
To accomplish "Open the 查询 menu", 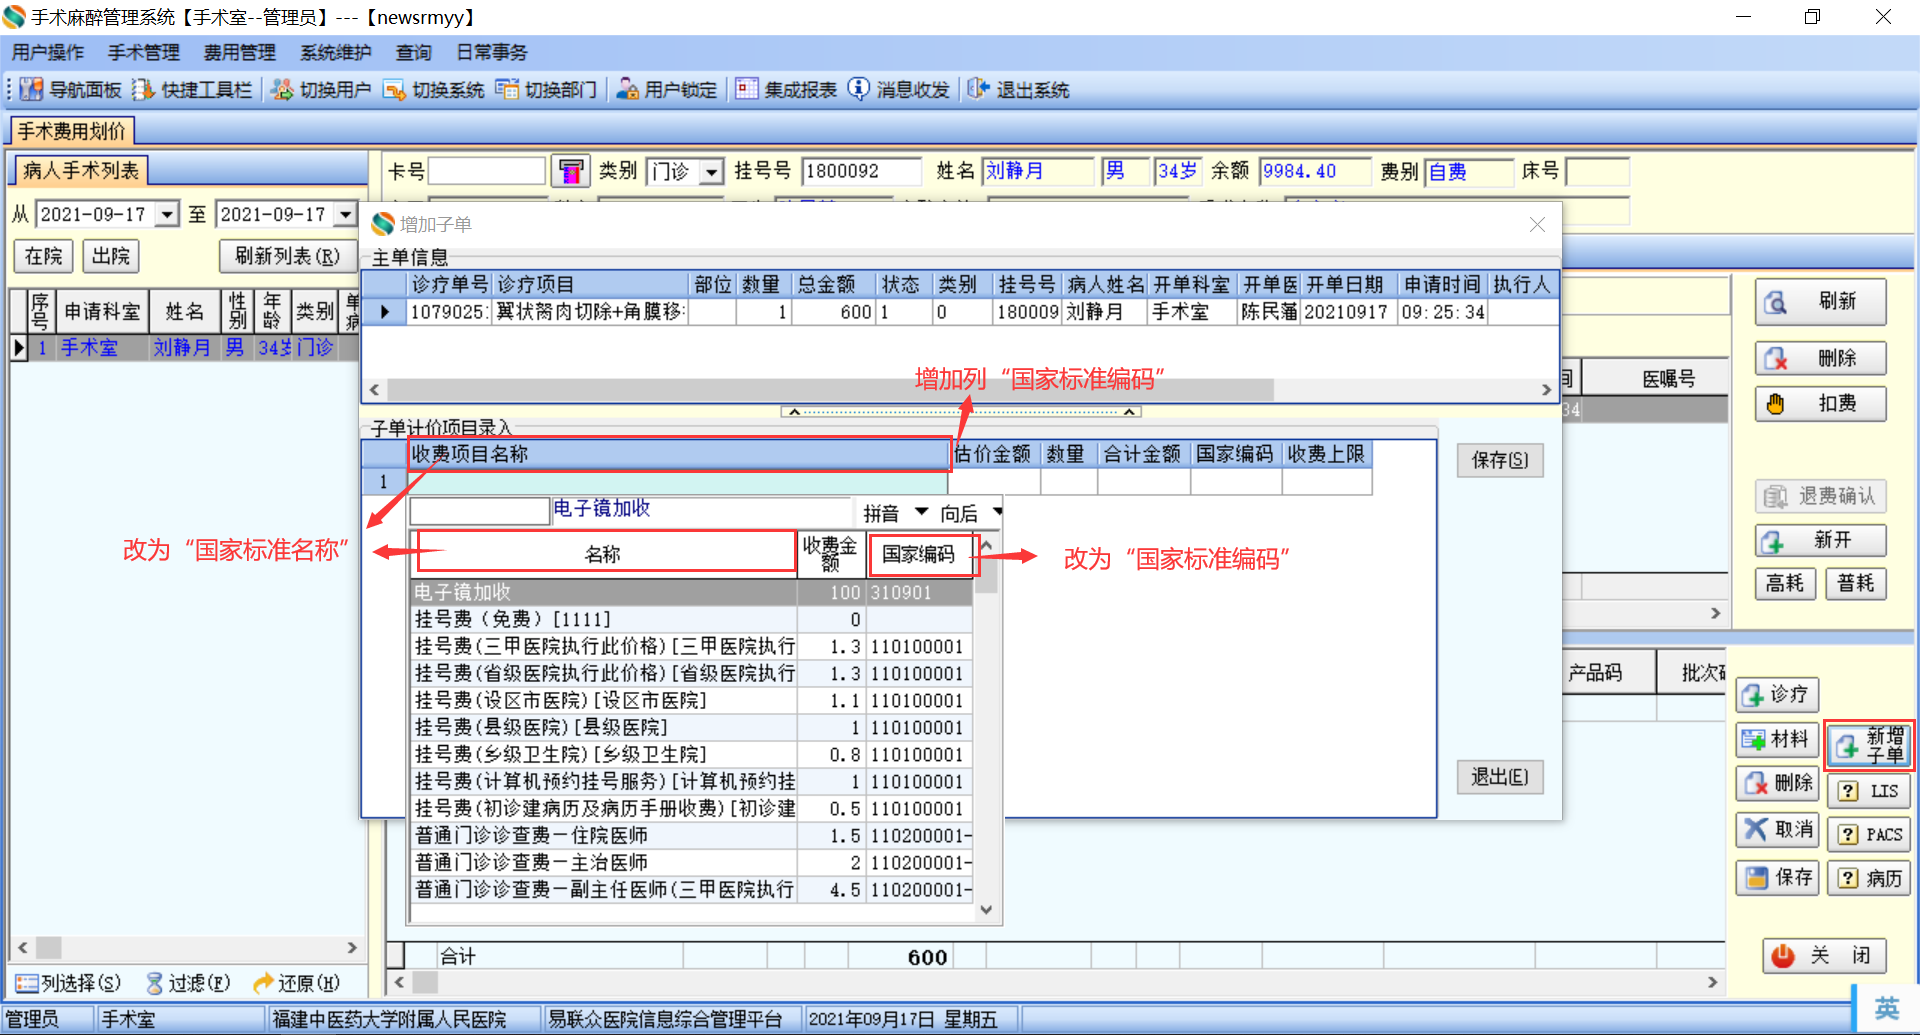I will click(x=414, y=53).
